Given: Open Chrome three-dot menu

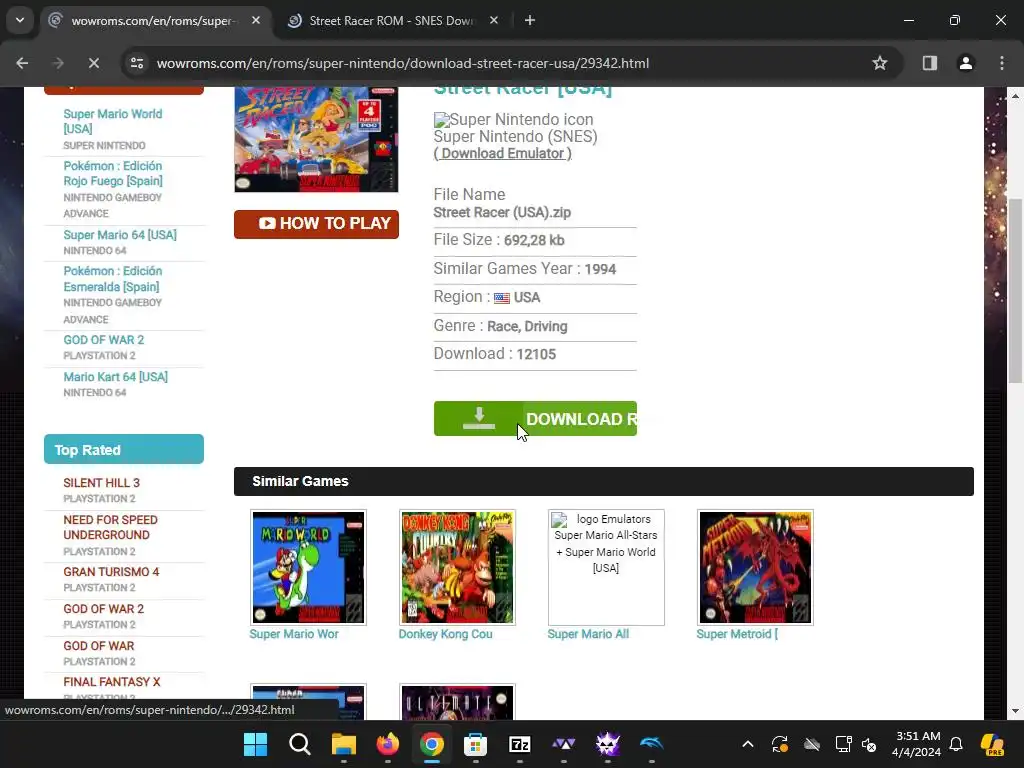Looking at the screenshot, I should click(1002, 63).
